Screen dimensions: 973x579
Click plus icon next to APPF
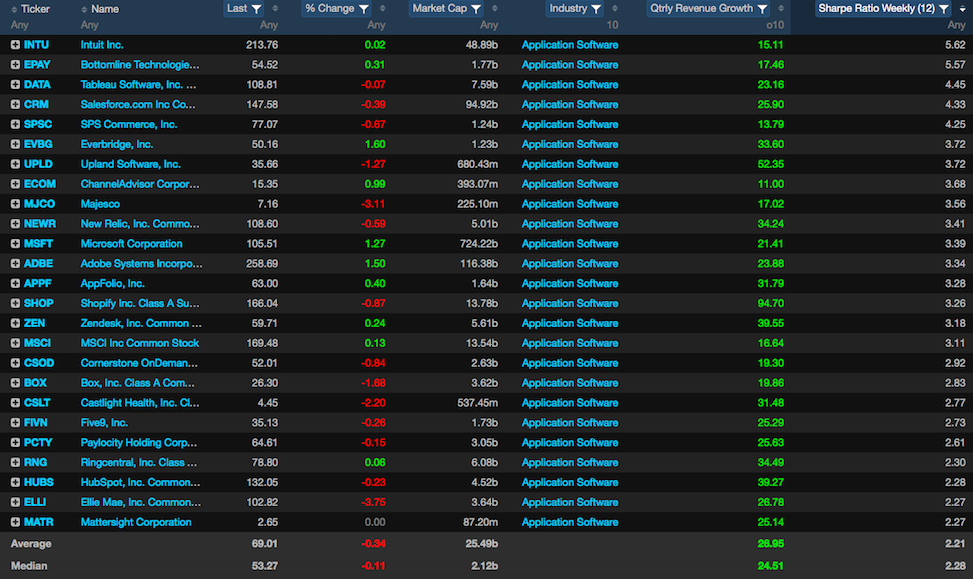[x=15, y=283]
